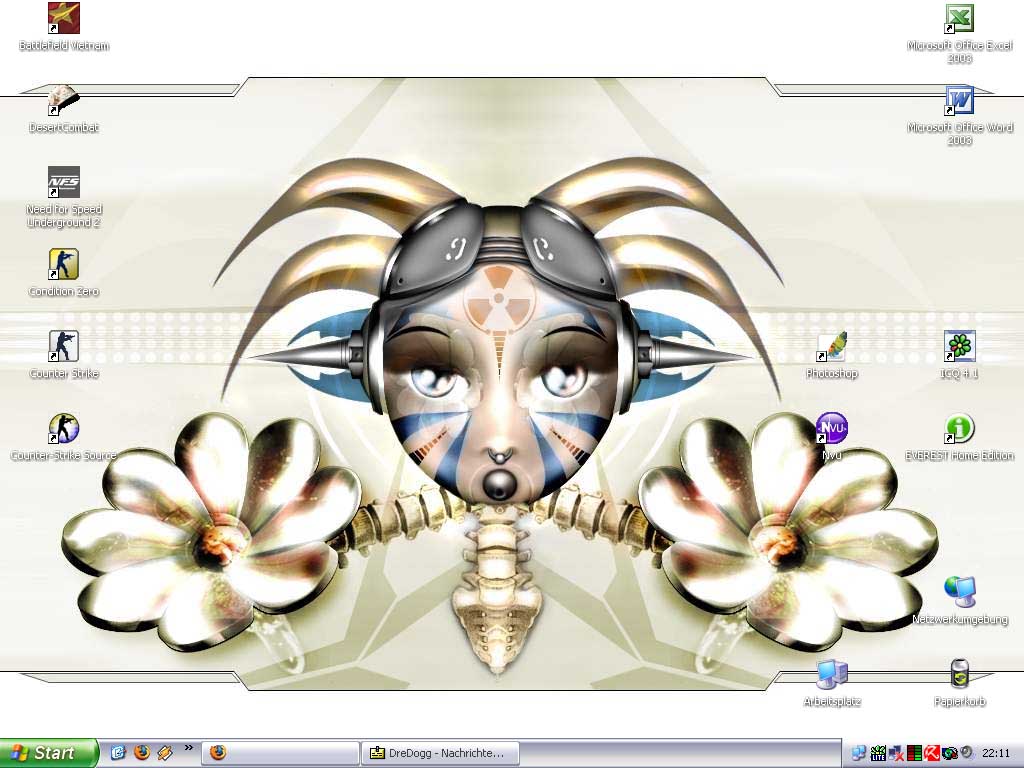1024x768 pixels.
Task: Select the Netzwerkumgebung desktop icon
Action: [x=959, y=601]
